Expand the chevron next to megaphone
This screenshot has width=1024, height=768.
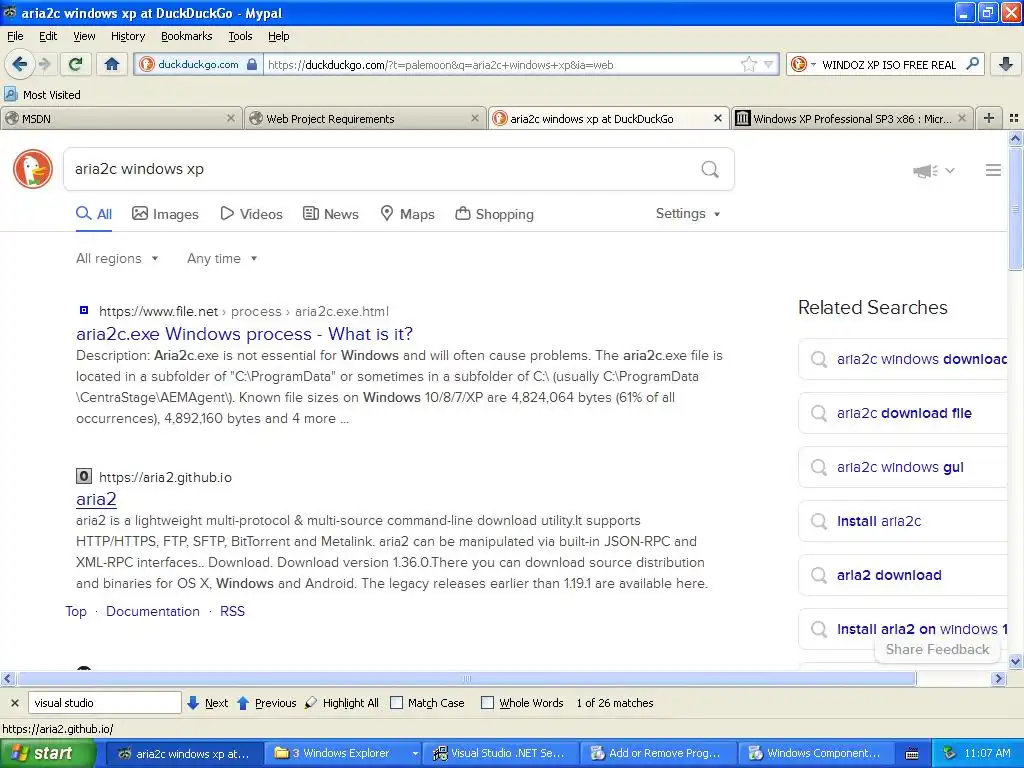click(x=950, y=170)
